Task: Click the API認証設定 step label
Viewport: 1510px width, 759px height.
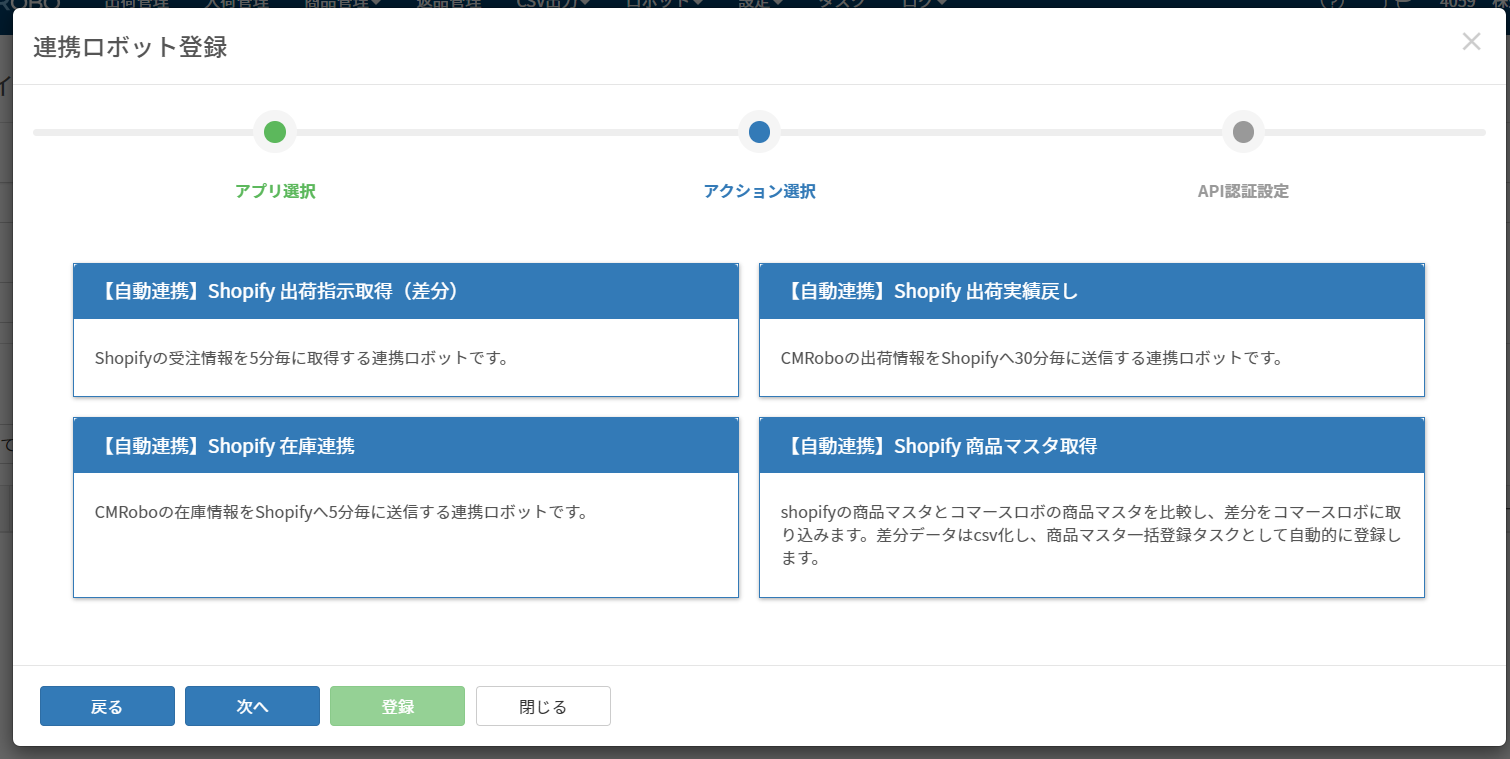Action: point(1243,191)
